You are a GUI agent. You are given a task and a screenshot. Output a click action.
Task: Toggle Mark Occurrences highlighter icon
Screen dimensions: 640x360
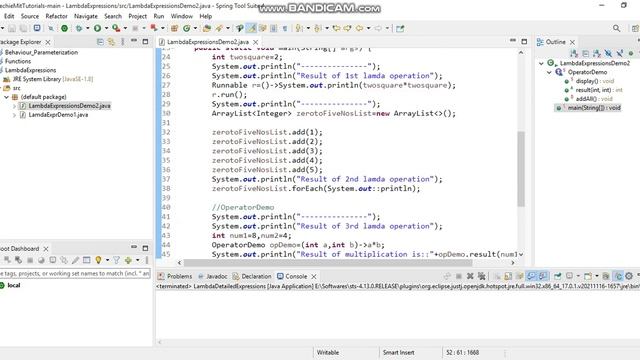(x=251, y=28)
